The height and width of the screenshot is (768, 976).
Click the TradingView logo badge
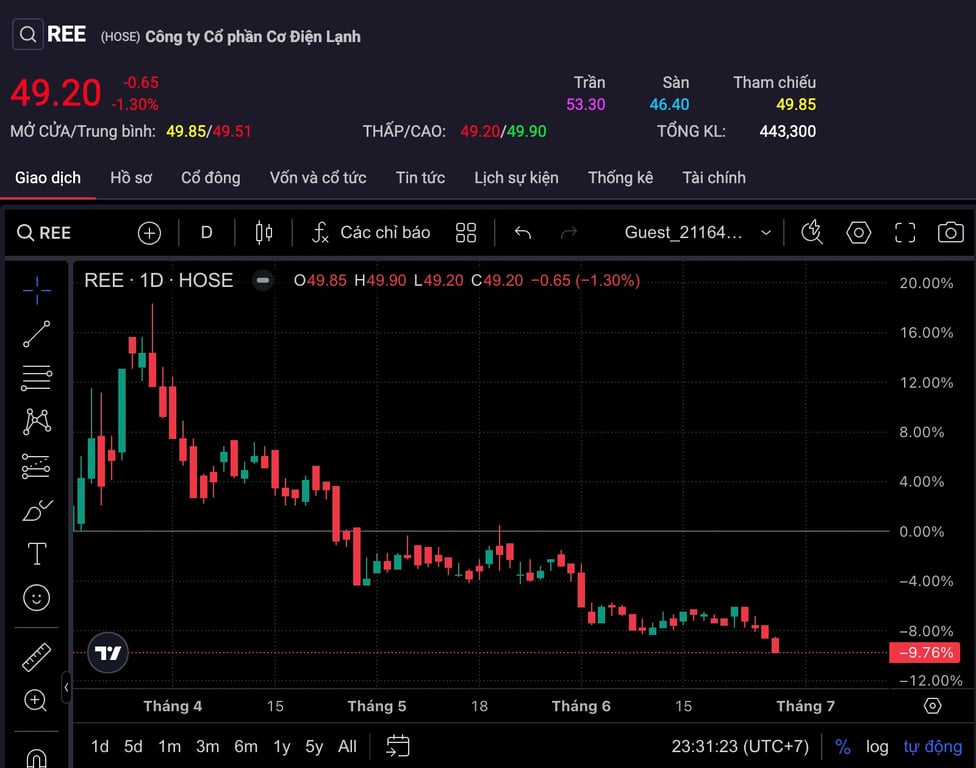[108, 653]
